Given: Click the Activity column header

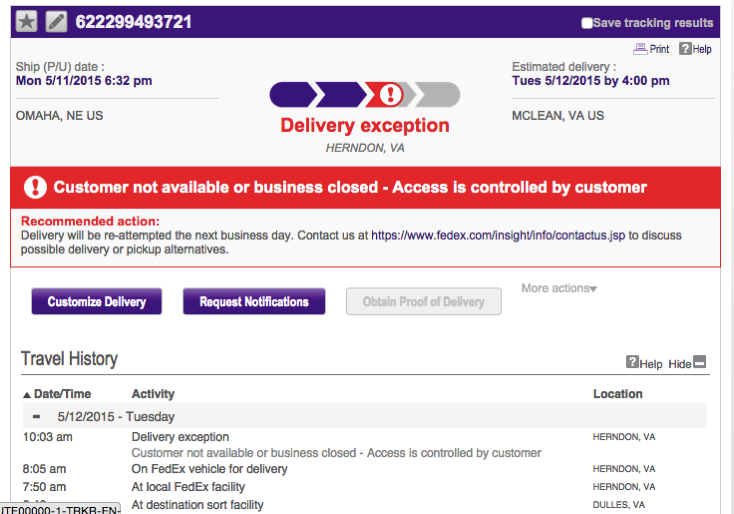Looking at the screenshot, I should click(x=153, y=394).
